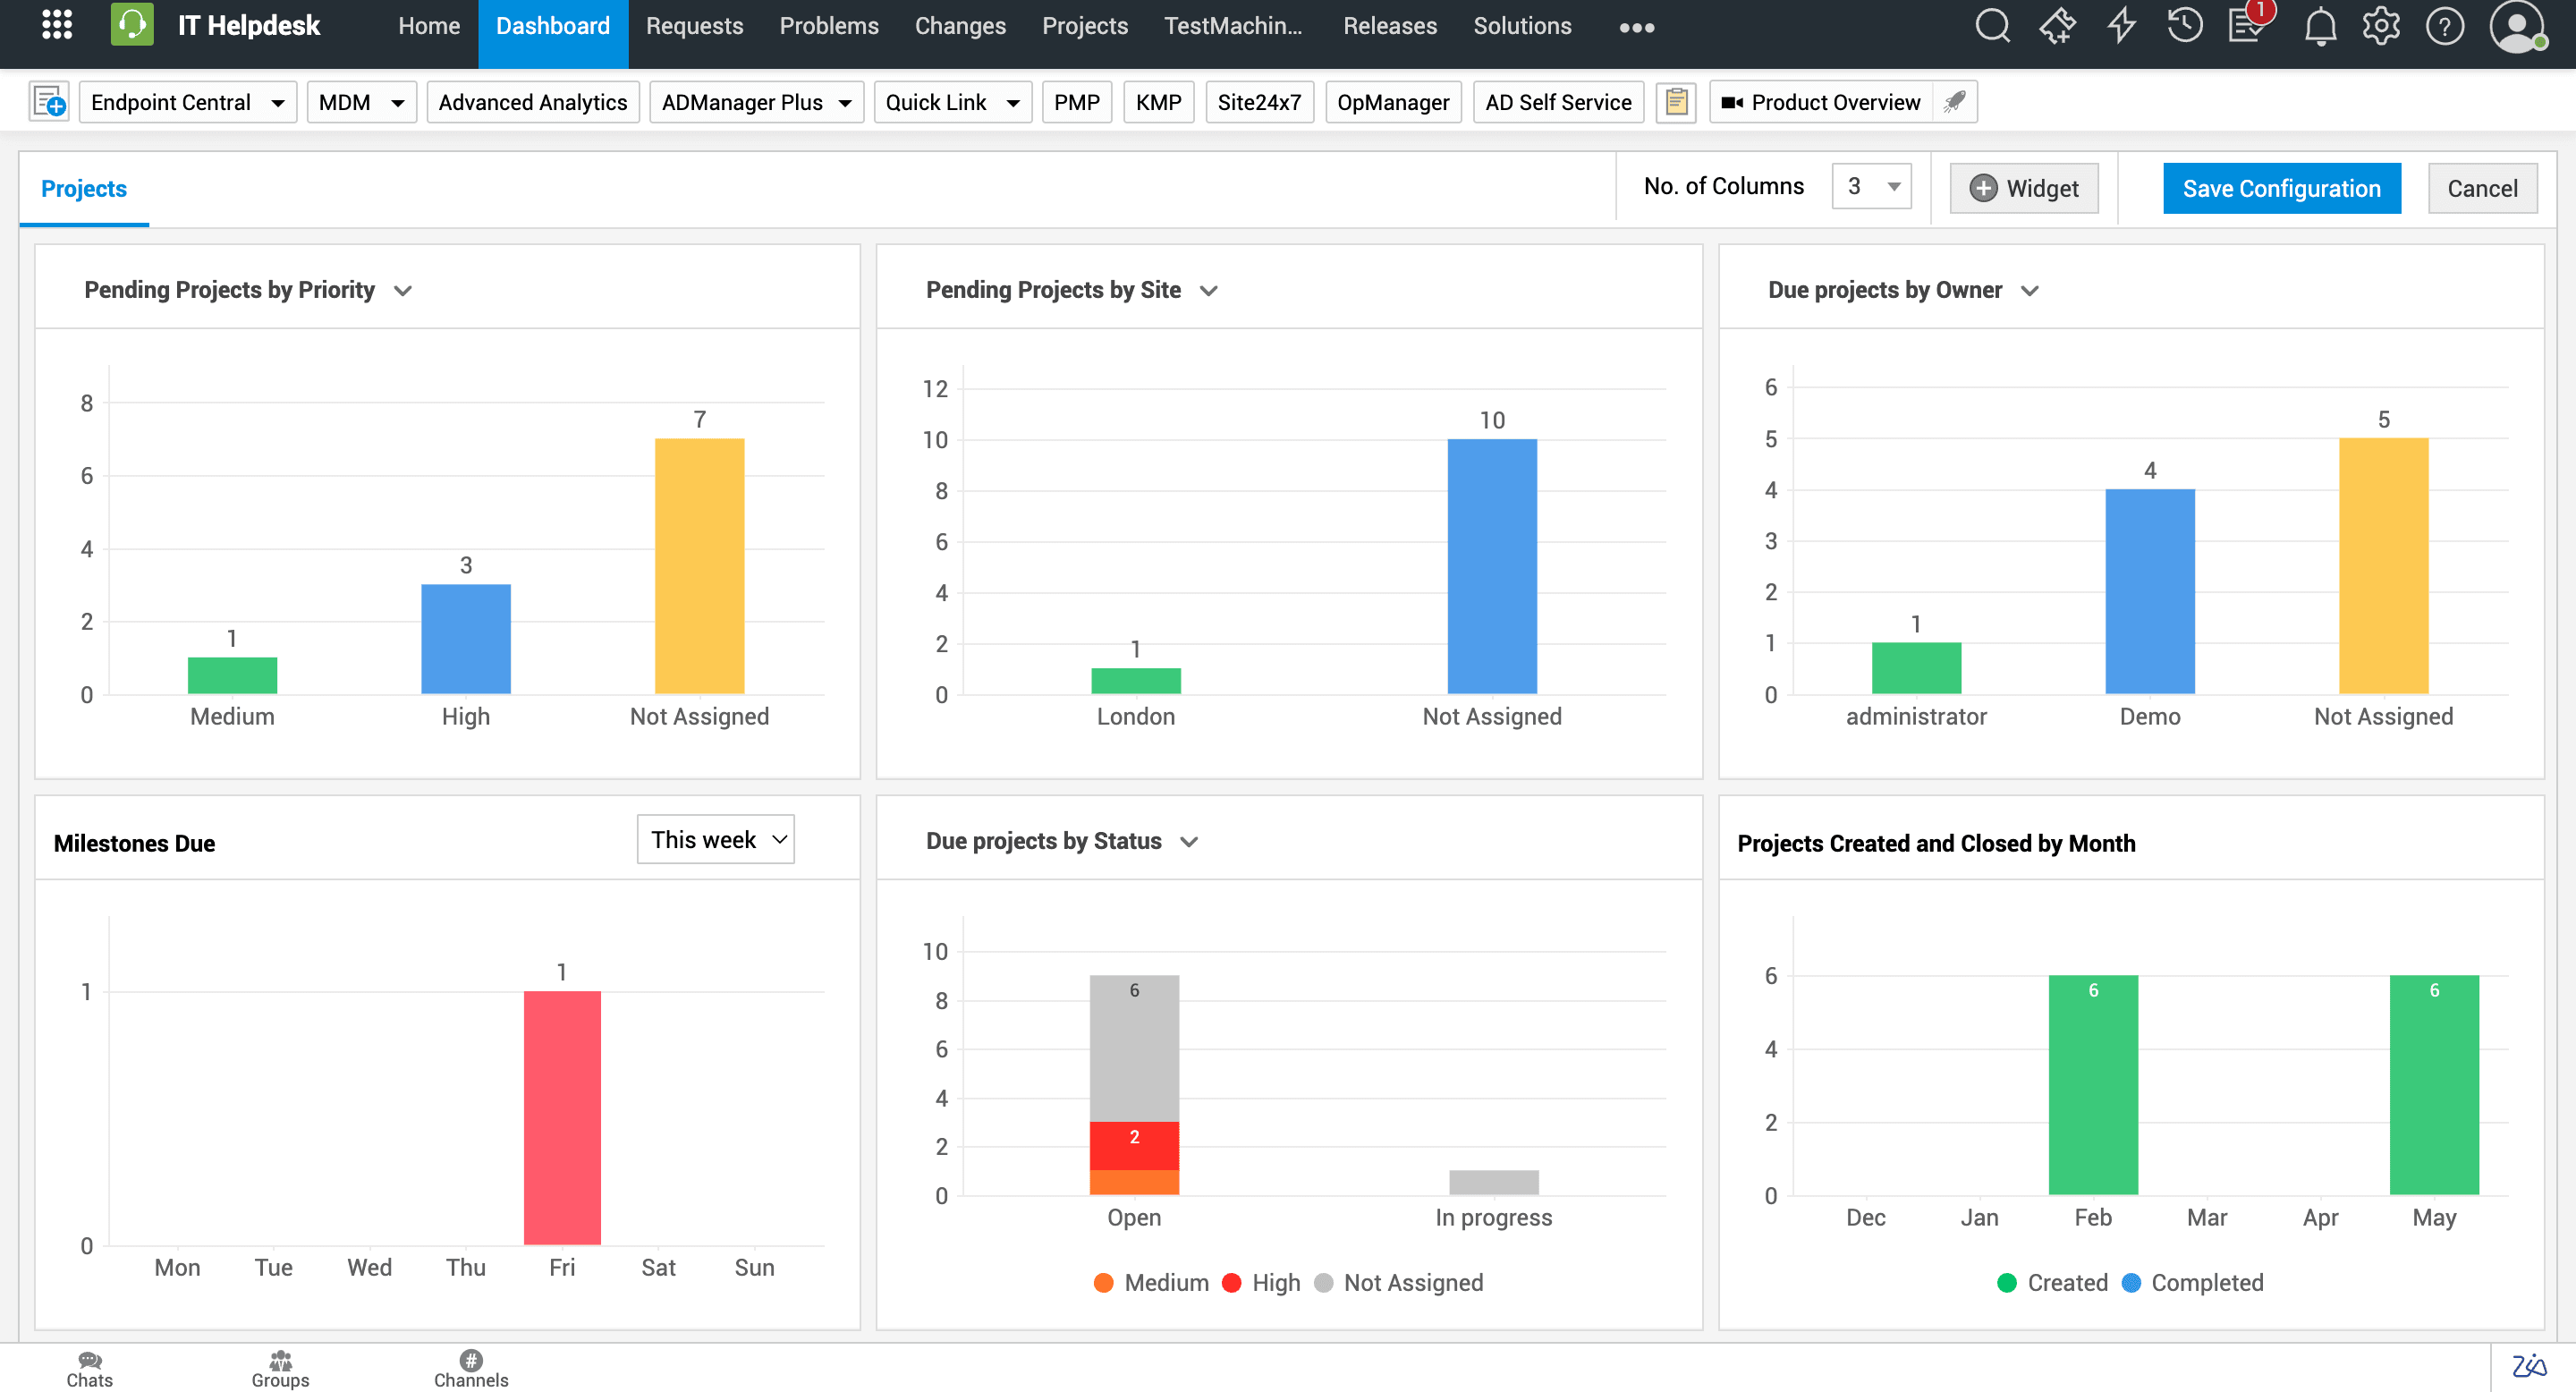
Task: Click the Save Configuration button
Action: pyautogui.click(x=2281, y=189)
